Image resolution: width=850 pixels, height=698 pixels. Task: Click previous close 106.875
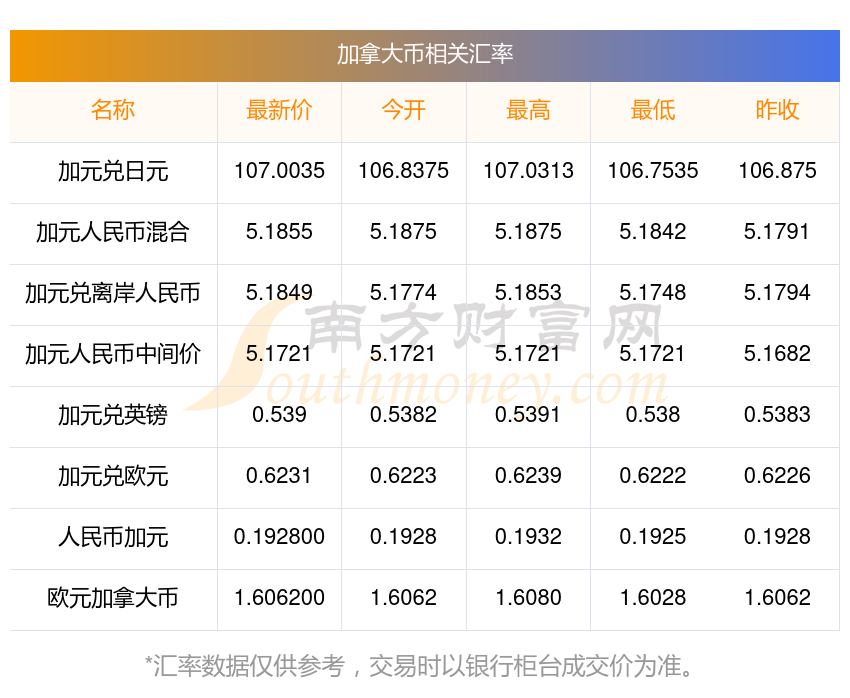[x=777, y=171]
